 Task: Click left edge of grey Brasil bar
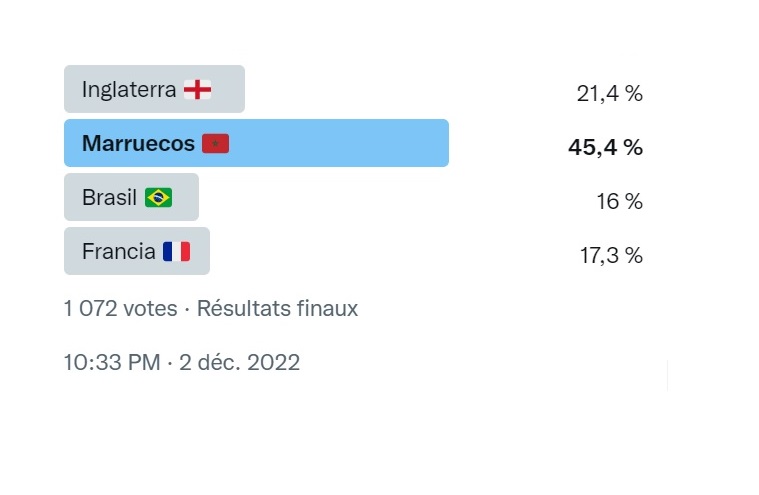pyautogui.click(x=68, y=197)
